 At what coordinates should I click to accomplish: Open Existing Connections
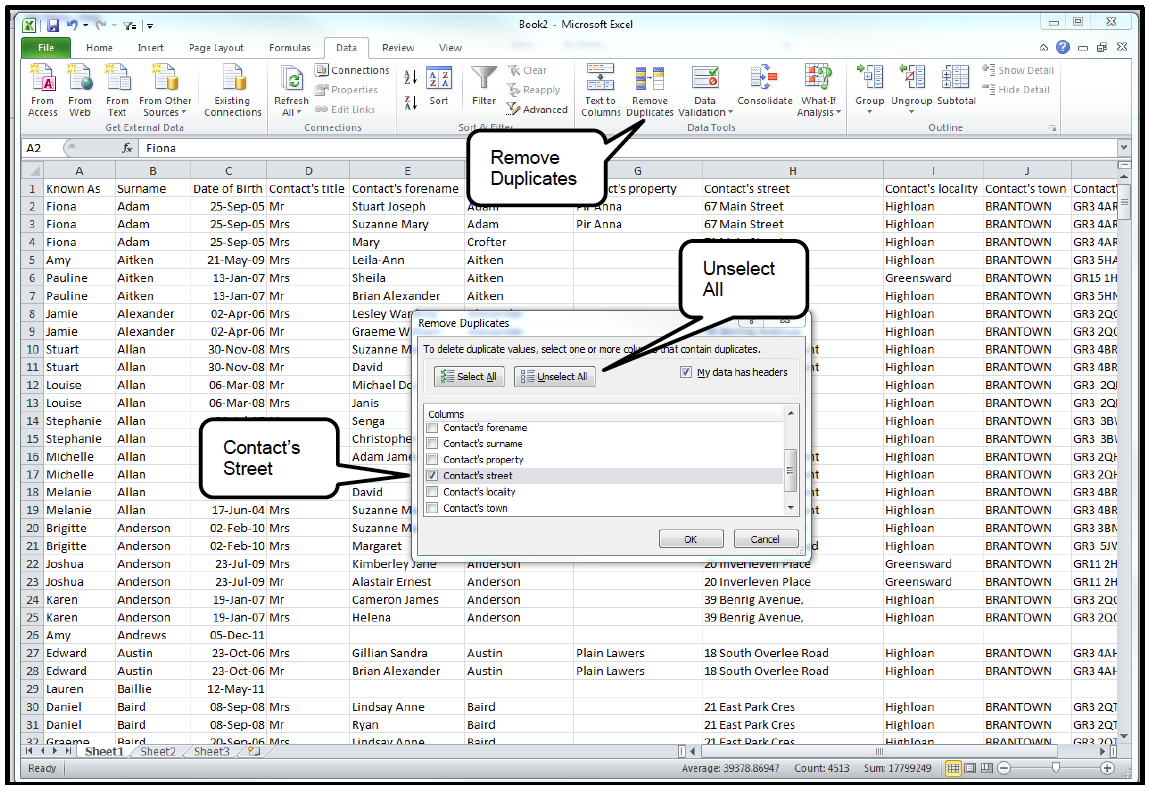tap(232, 89)
